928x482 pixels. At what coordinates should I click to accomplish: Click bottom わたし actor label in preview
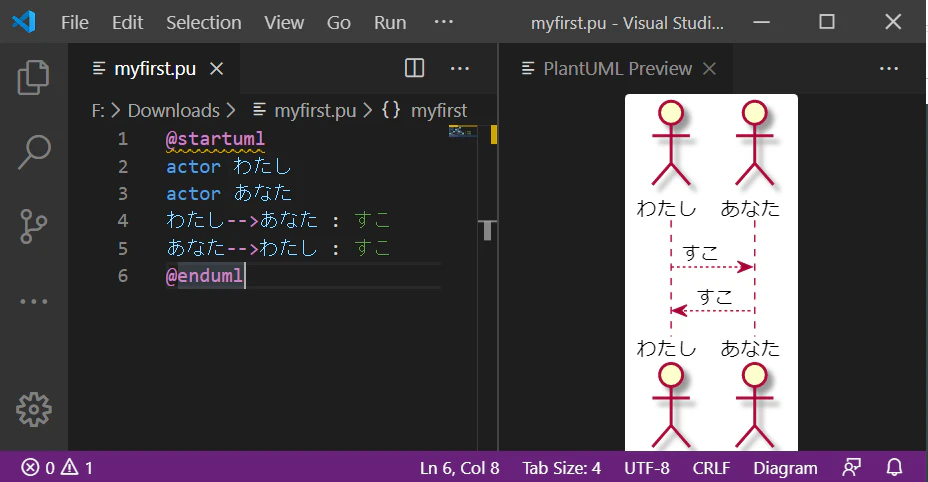pyautogui.click(x=666, y=348)
